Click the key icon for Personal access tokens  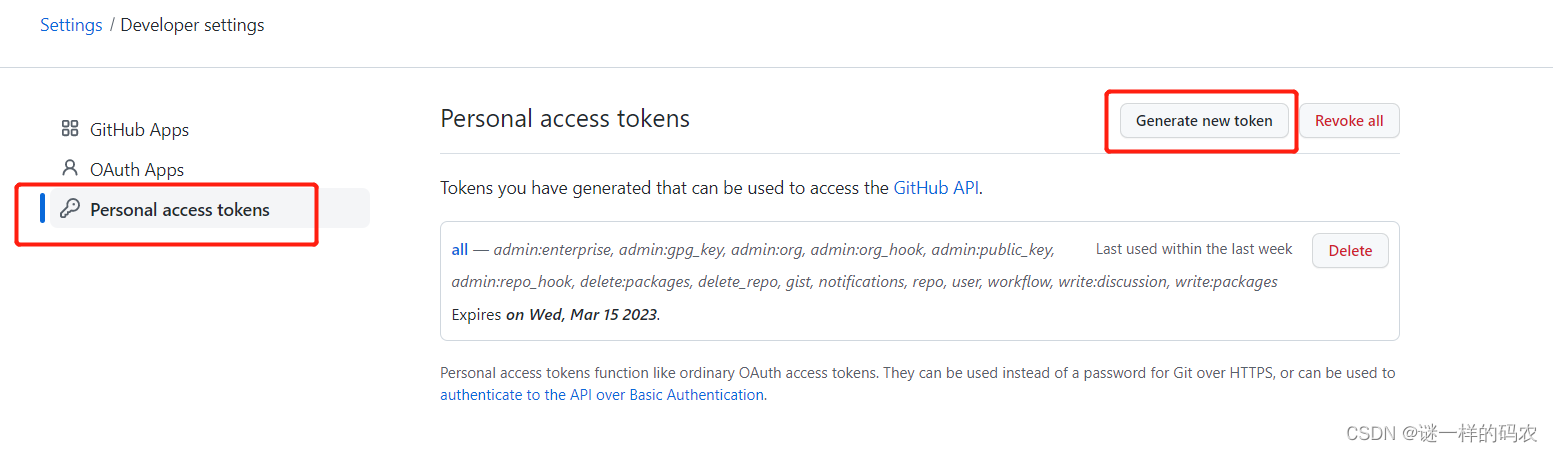tap(70, 208)
